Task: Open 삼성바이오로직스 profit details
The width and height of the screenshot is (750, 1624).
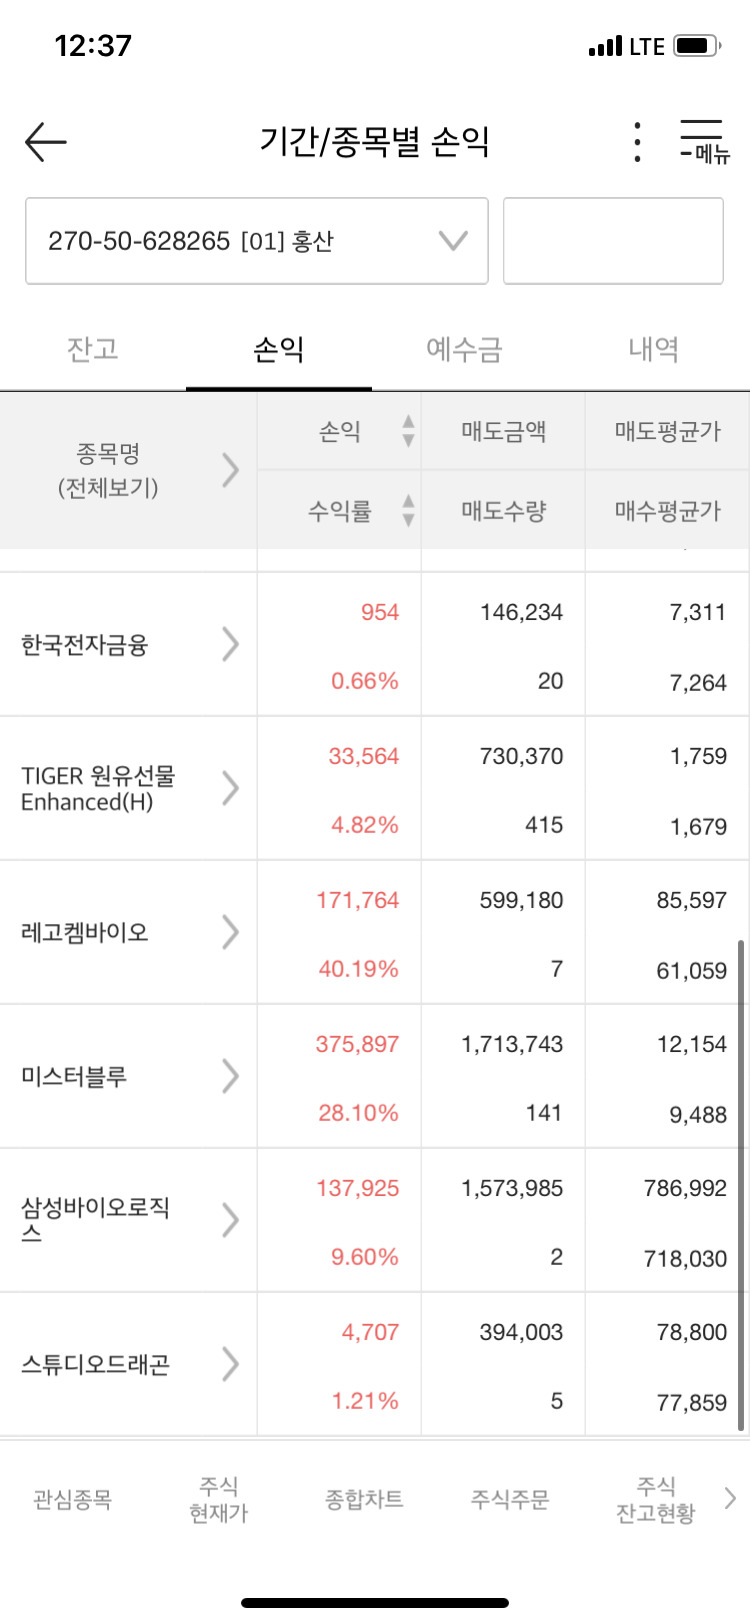Action: (230, 1218)
